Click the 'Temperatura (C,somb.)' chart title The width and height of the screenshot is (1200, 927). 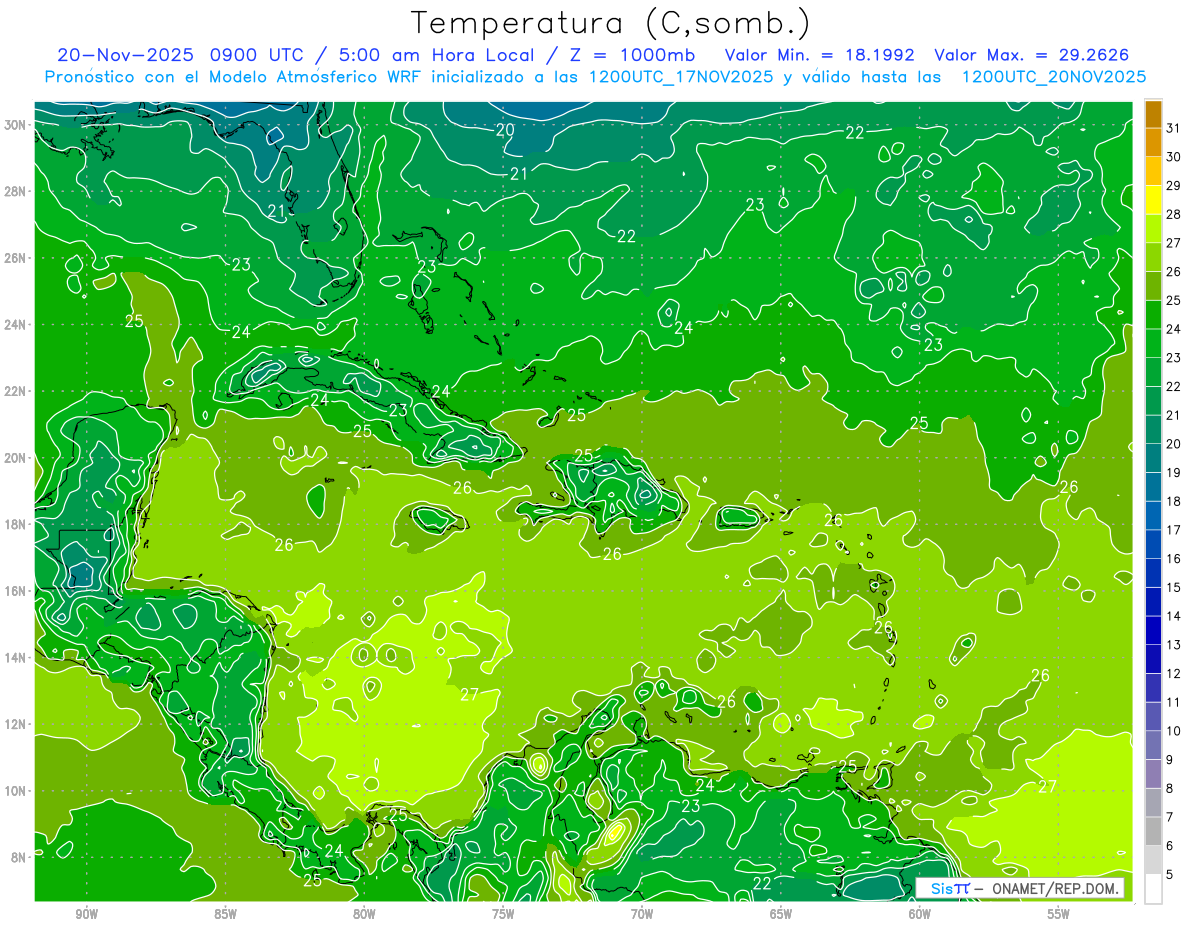[611, 23]
